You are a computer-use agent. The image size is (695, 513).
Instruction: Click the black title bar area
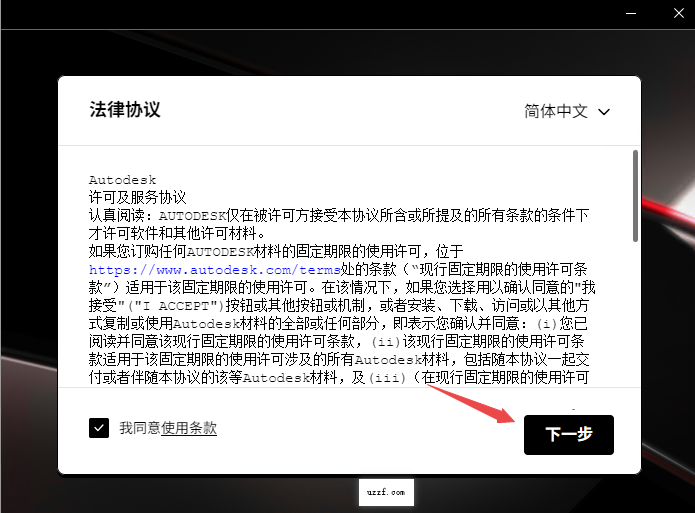tap(300, 14)
